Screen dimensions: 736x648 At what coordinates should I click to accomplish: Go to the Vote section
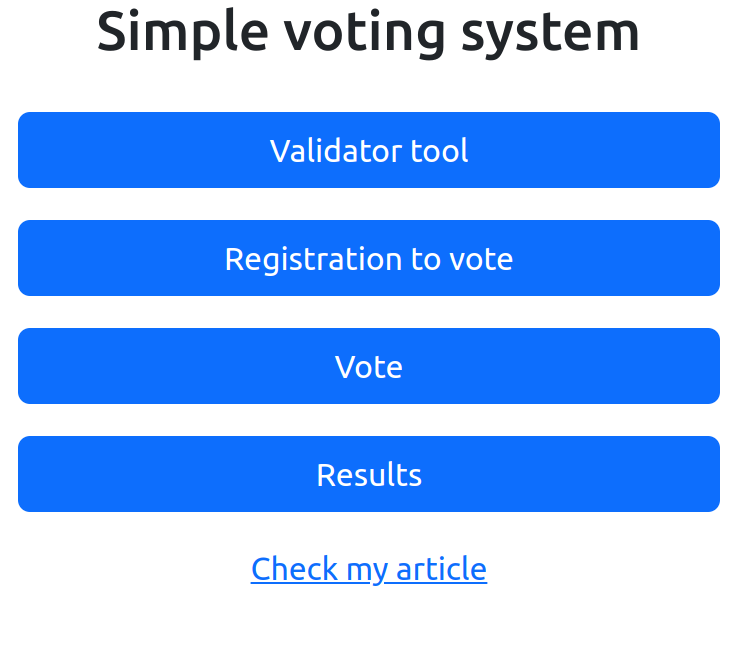click(368, 366)
